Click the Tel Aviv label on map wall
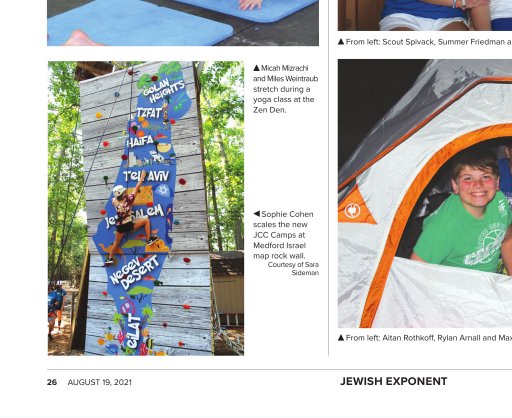This screenshot has height=418, width=512. click(146, 176)
